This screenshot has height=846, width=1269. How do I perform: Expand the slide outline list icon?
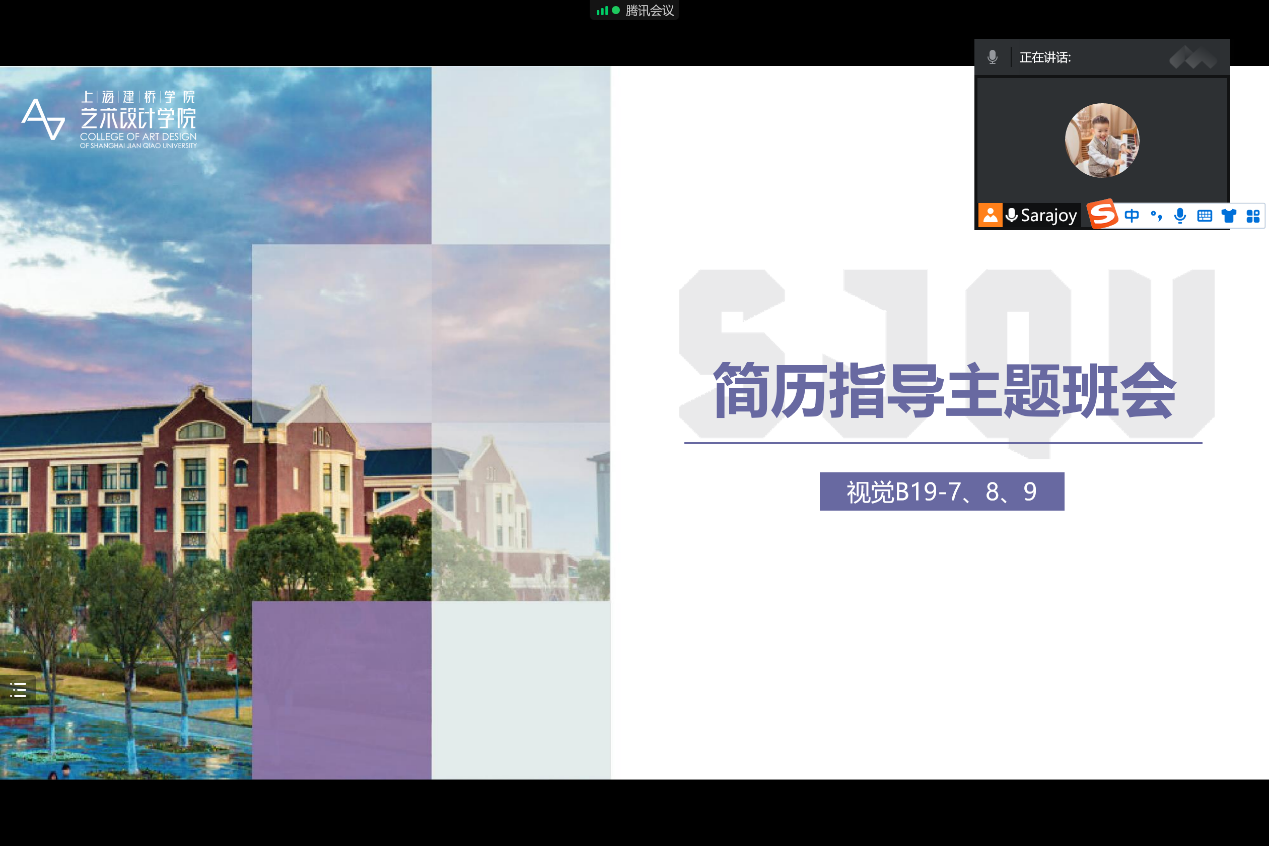point(18,689)
